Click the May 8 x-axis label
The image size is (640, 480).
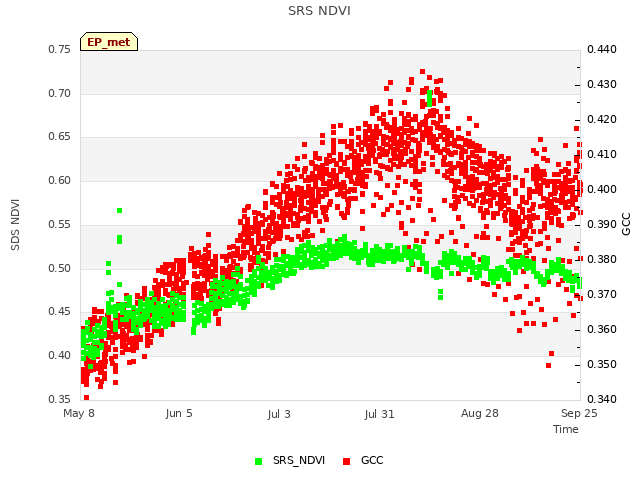(x=79, y=413)
